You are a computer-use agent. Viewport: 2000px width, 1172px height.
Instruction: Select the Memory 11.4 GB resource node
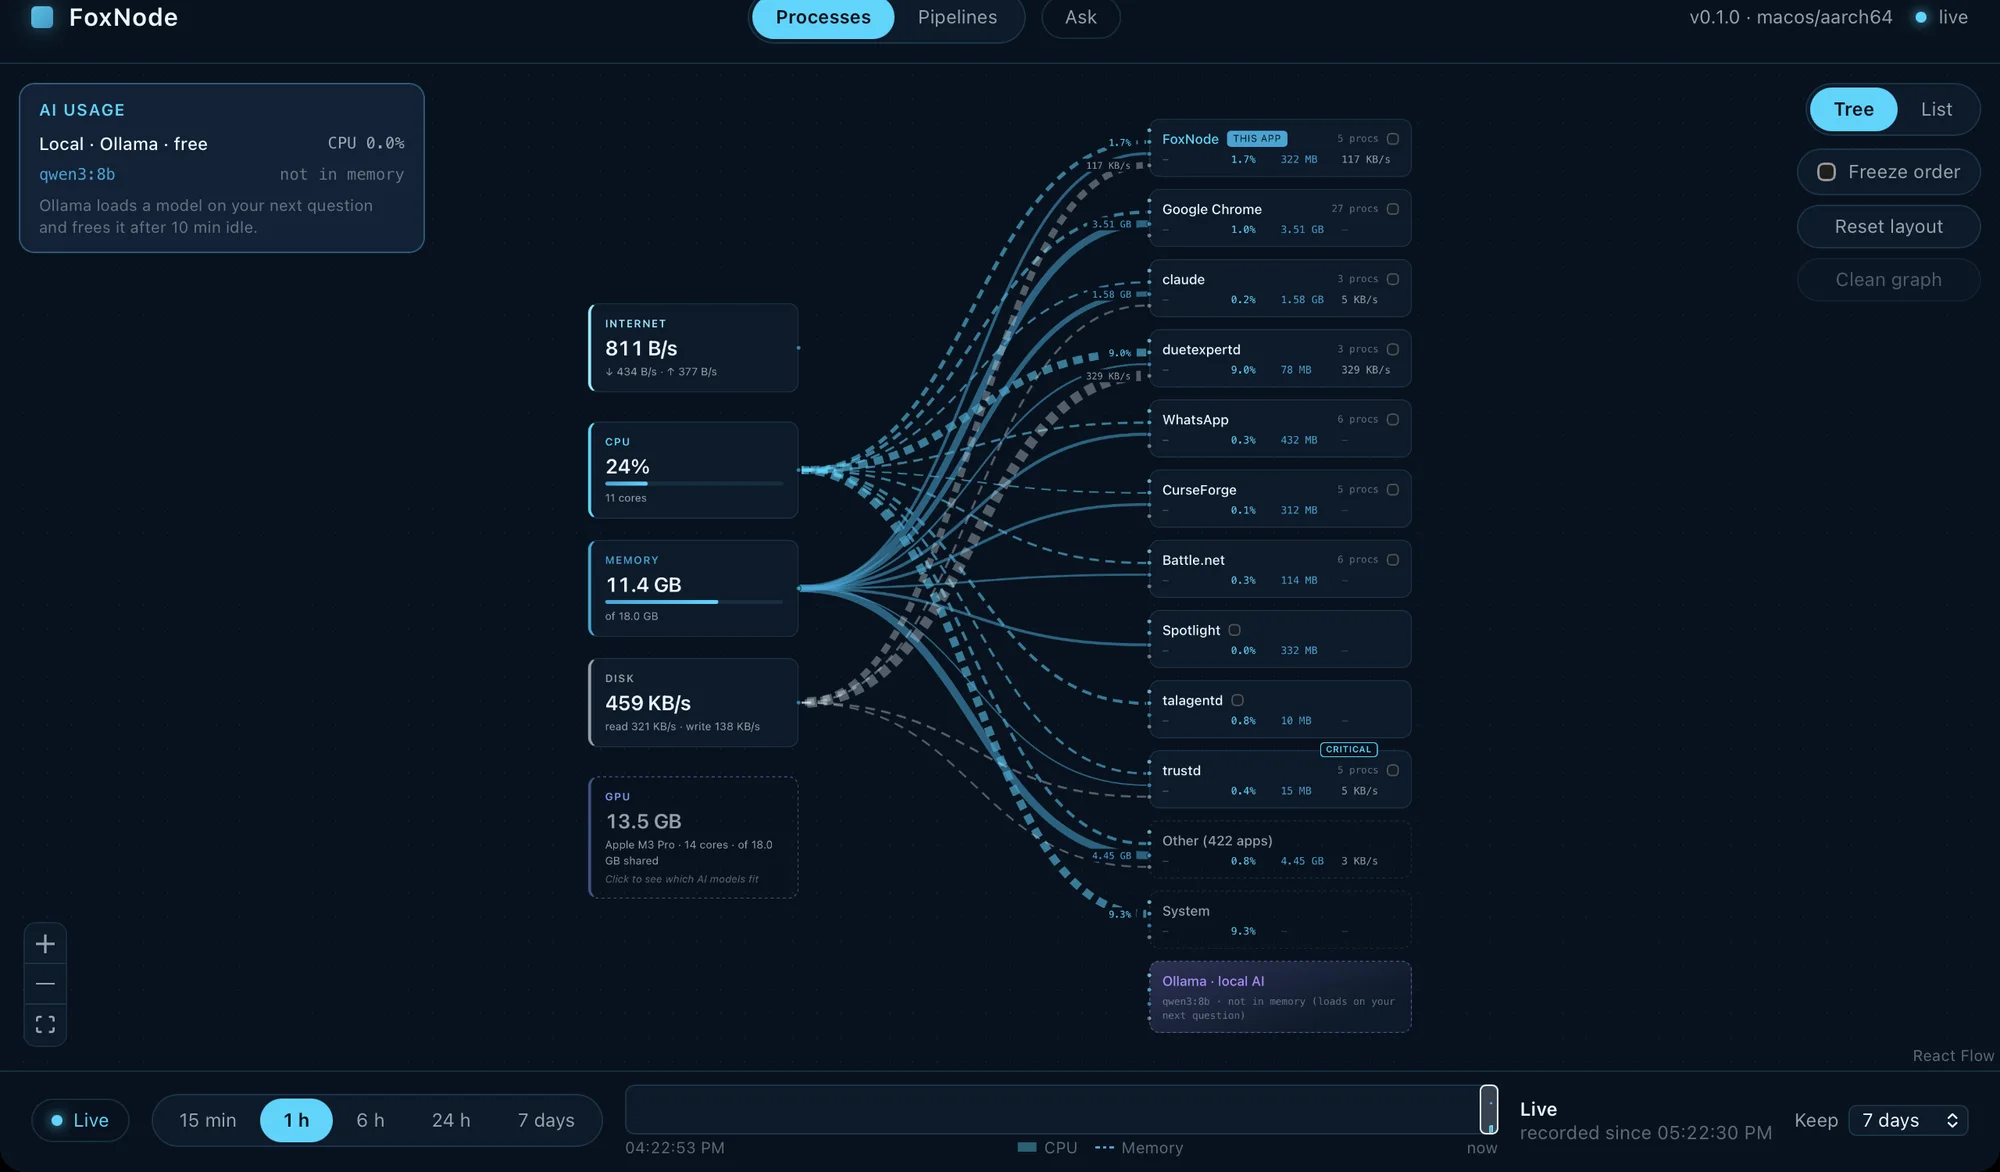click(x=693, y=588)
